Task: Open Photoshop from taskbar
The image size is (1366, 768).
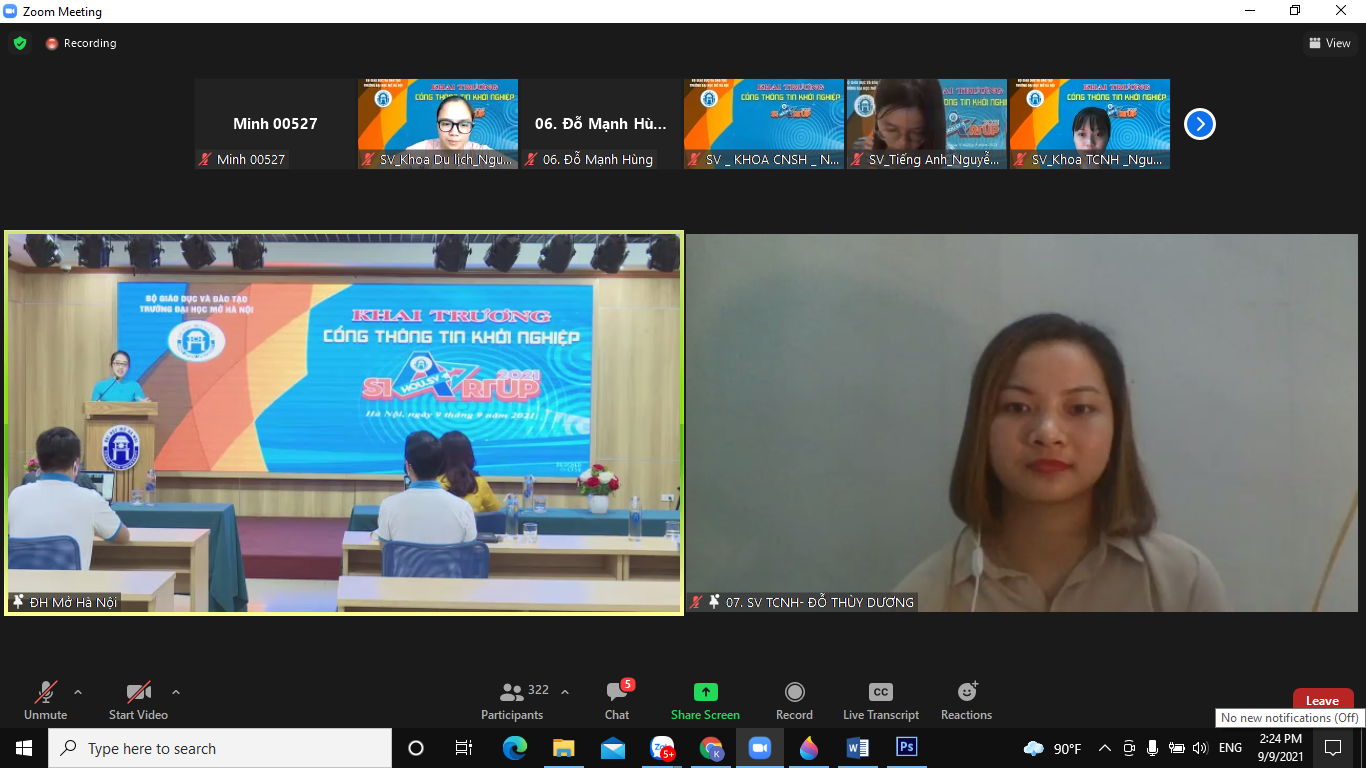Action: (x=907, y=748)
